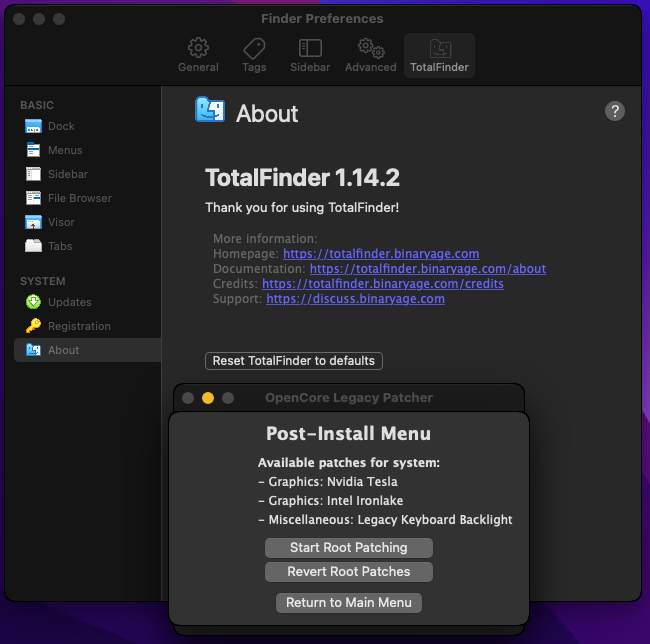Image resolution: width=650 pixels, height=644 pixels.
Task: Click Reset TotalFinder to defaults
Action: coord(294,361)
